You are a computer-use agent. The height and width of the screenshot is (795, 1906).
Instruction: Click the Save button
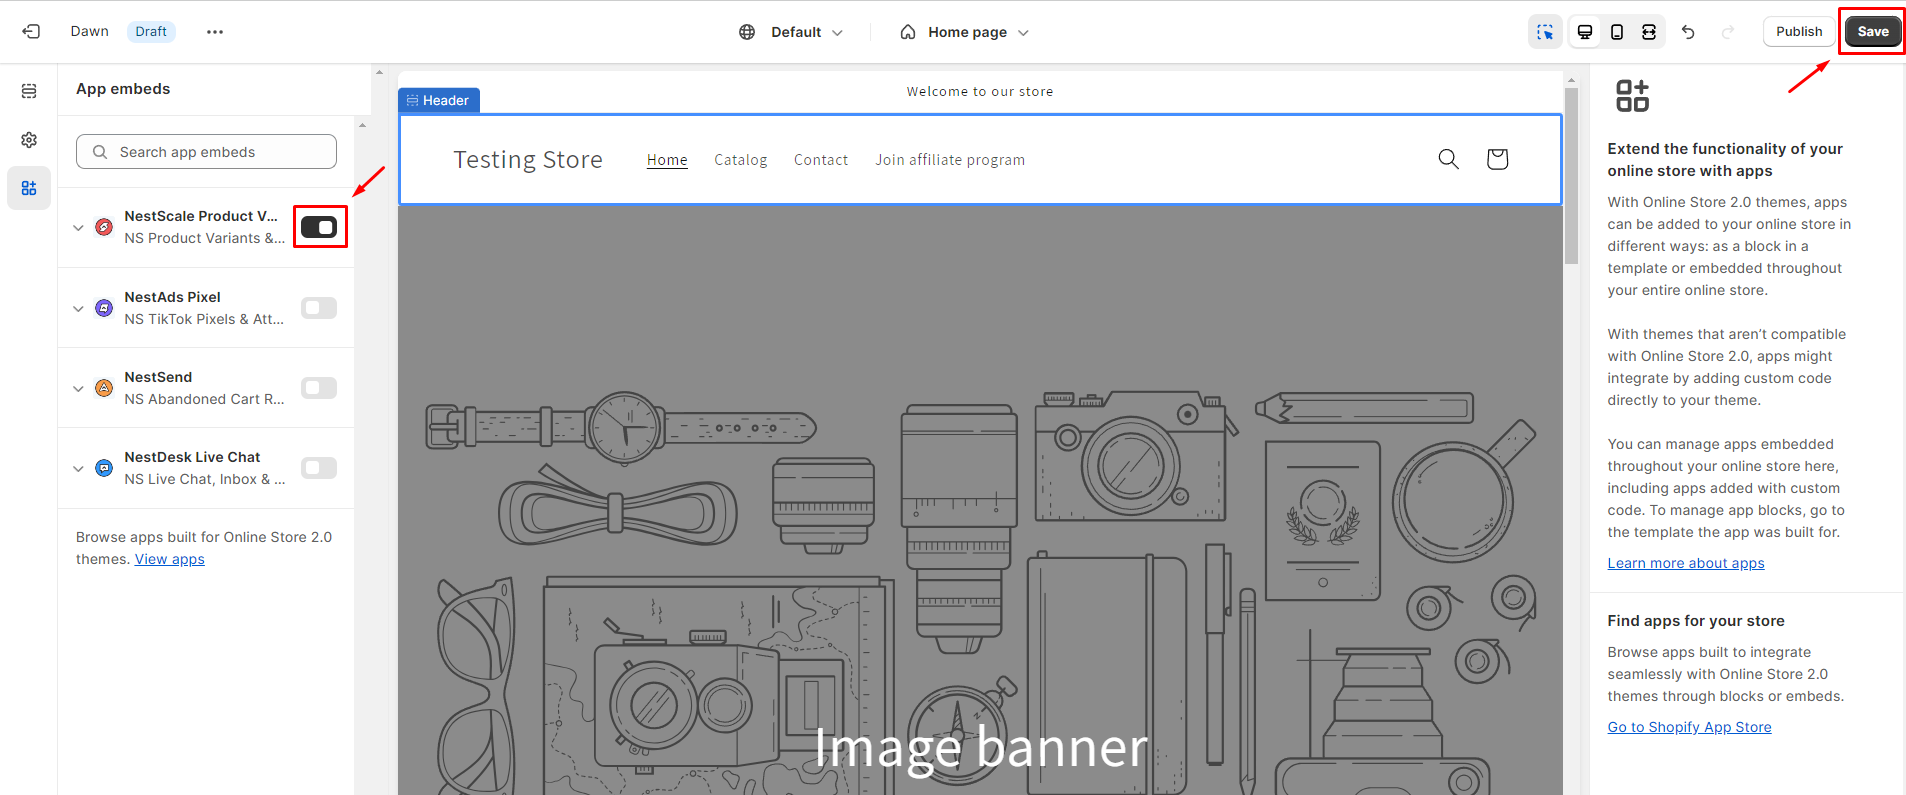pos(1872,32)
